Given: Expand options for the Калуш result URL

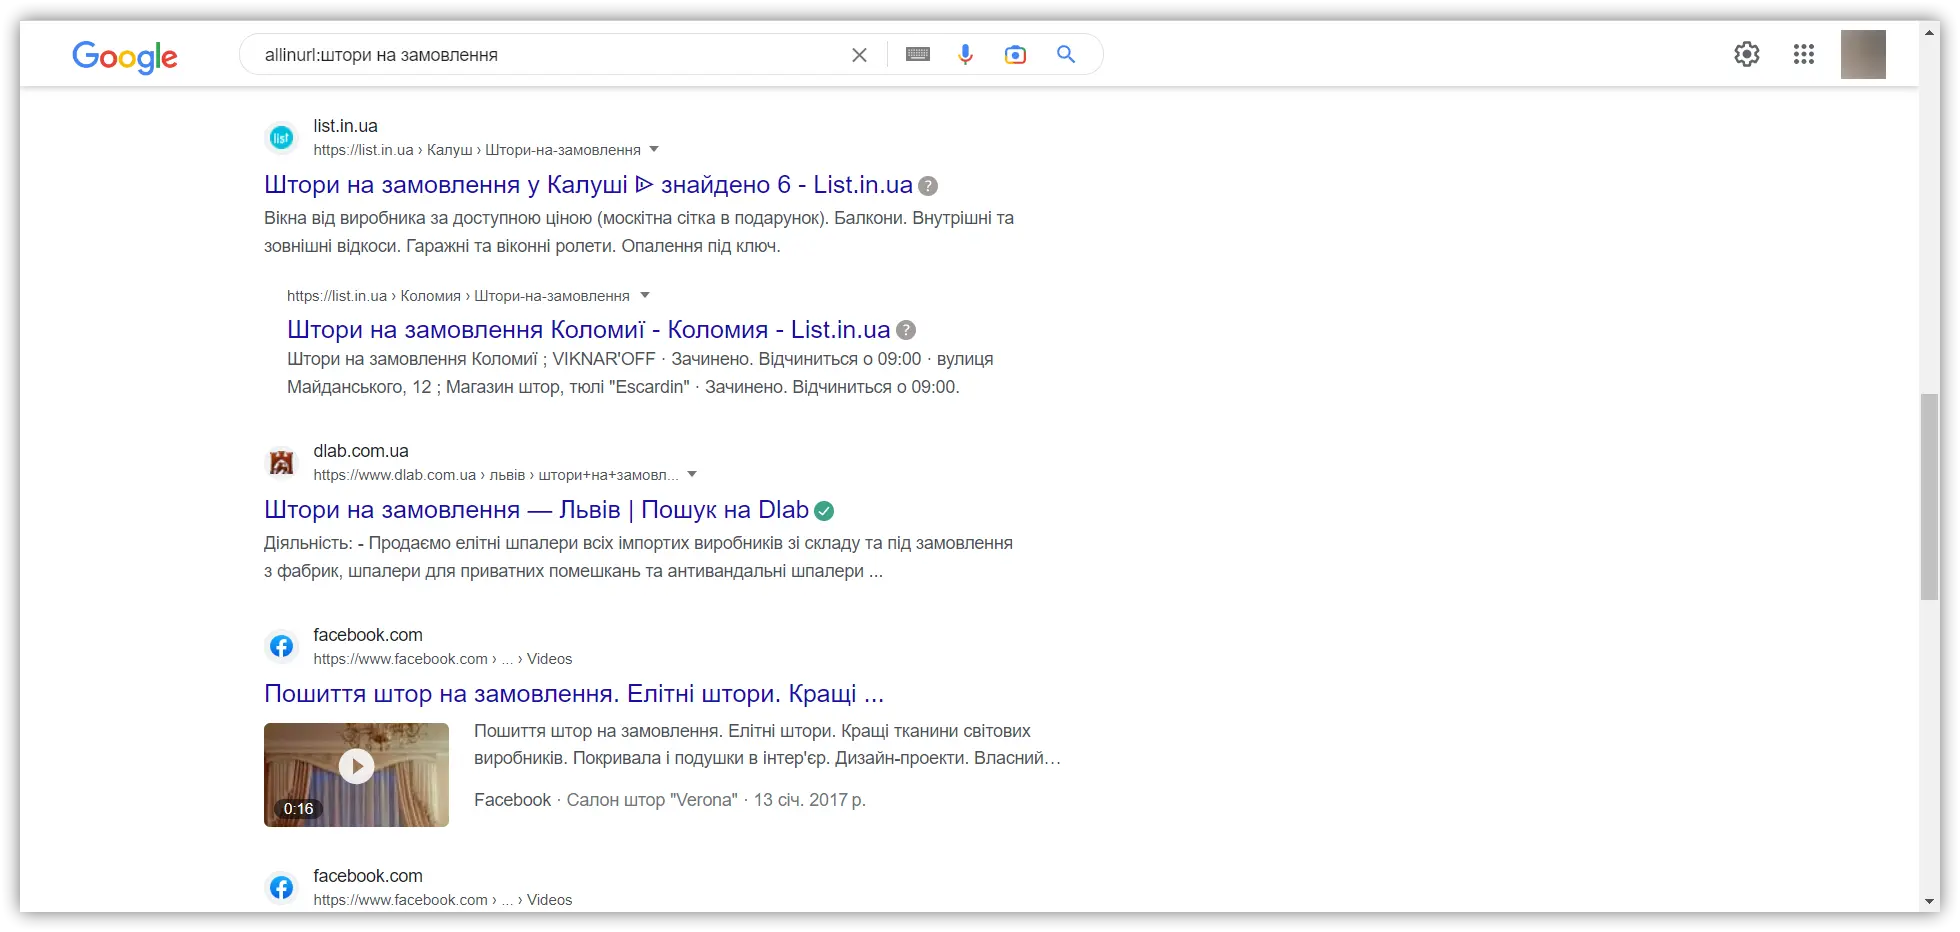Looking at the screenshot, I should [654, 149].
